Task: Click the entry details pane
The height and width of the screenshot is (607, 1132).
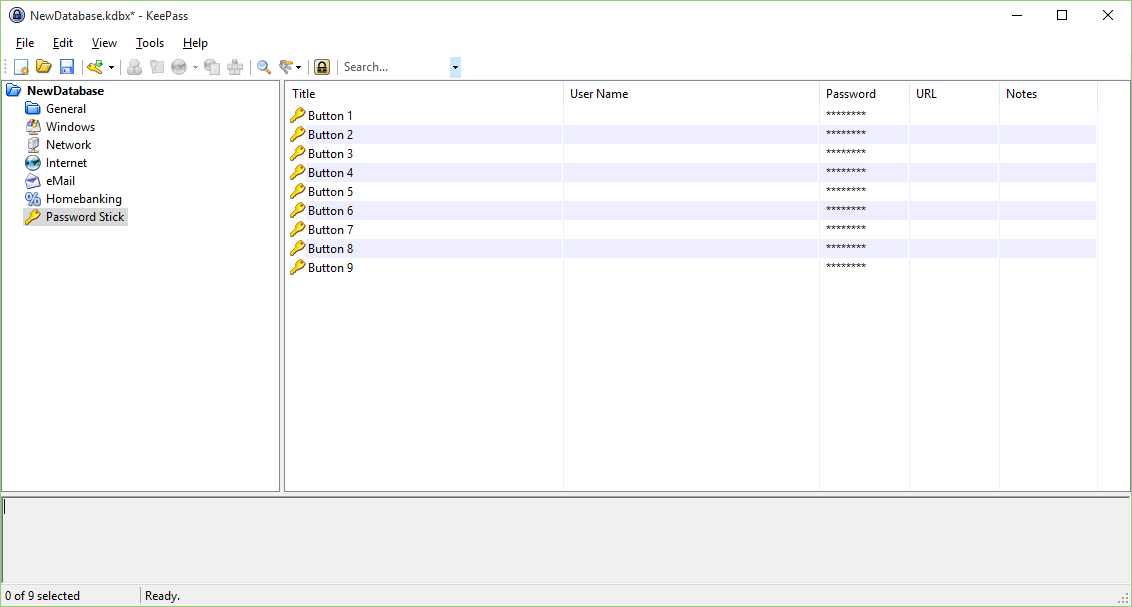Action: click(x=566, y=540)
